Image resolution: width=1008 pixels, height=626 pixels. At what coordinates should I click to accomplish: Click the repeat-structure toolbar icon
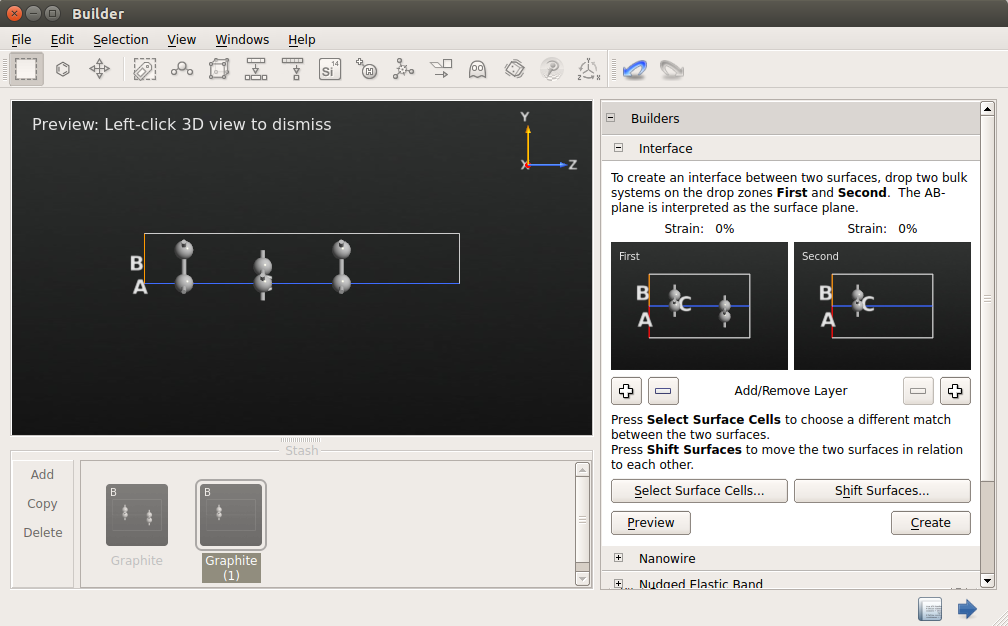click(256, 69)
